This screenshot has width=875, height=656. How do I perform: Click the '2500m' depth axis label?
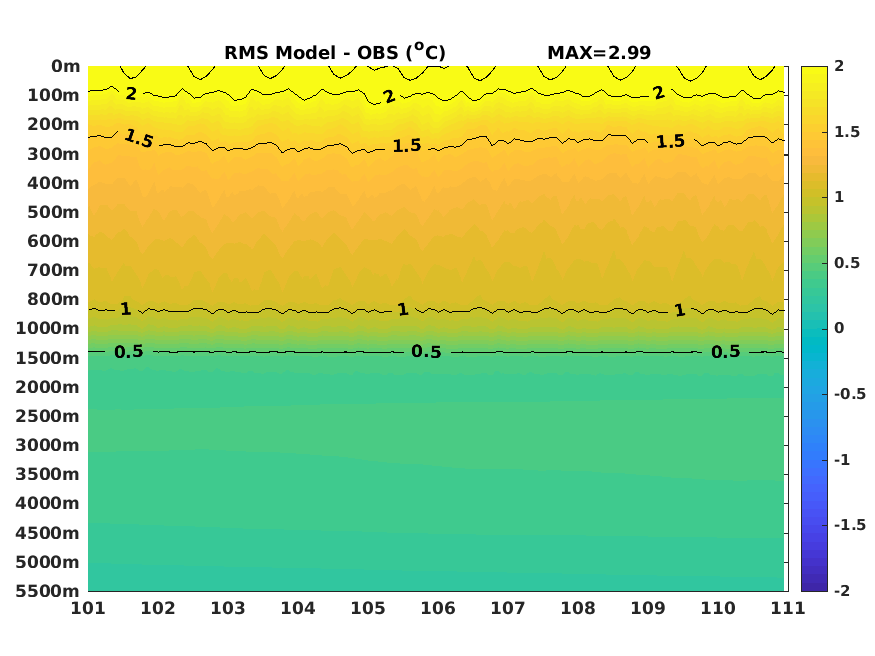tap(48, 416)
